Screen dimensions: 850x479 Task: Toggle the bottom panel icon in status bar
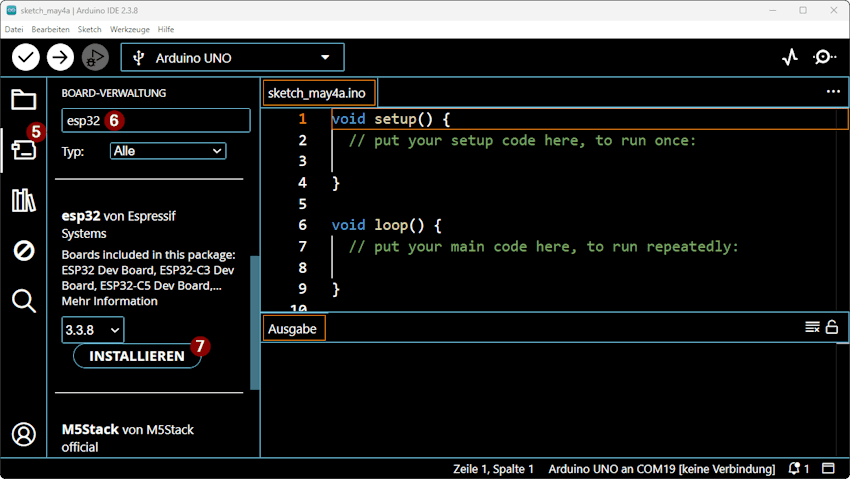[x=828, y=468]
